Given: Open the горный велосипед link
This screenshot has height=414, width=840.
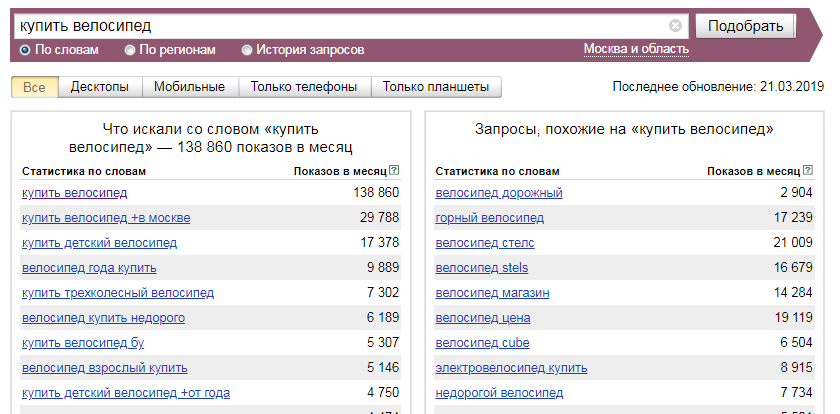Looking at the screenshot, I should [490, 218].
